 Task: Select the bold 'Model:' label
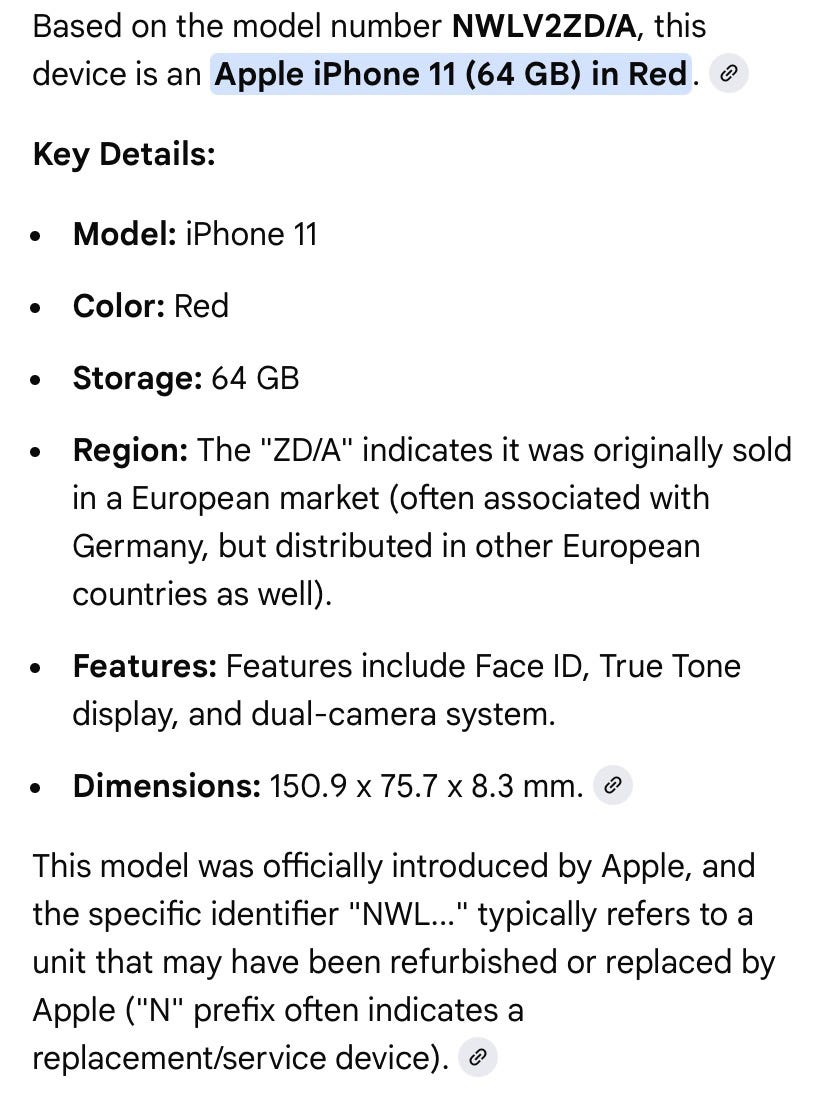125,234
